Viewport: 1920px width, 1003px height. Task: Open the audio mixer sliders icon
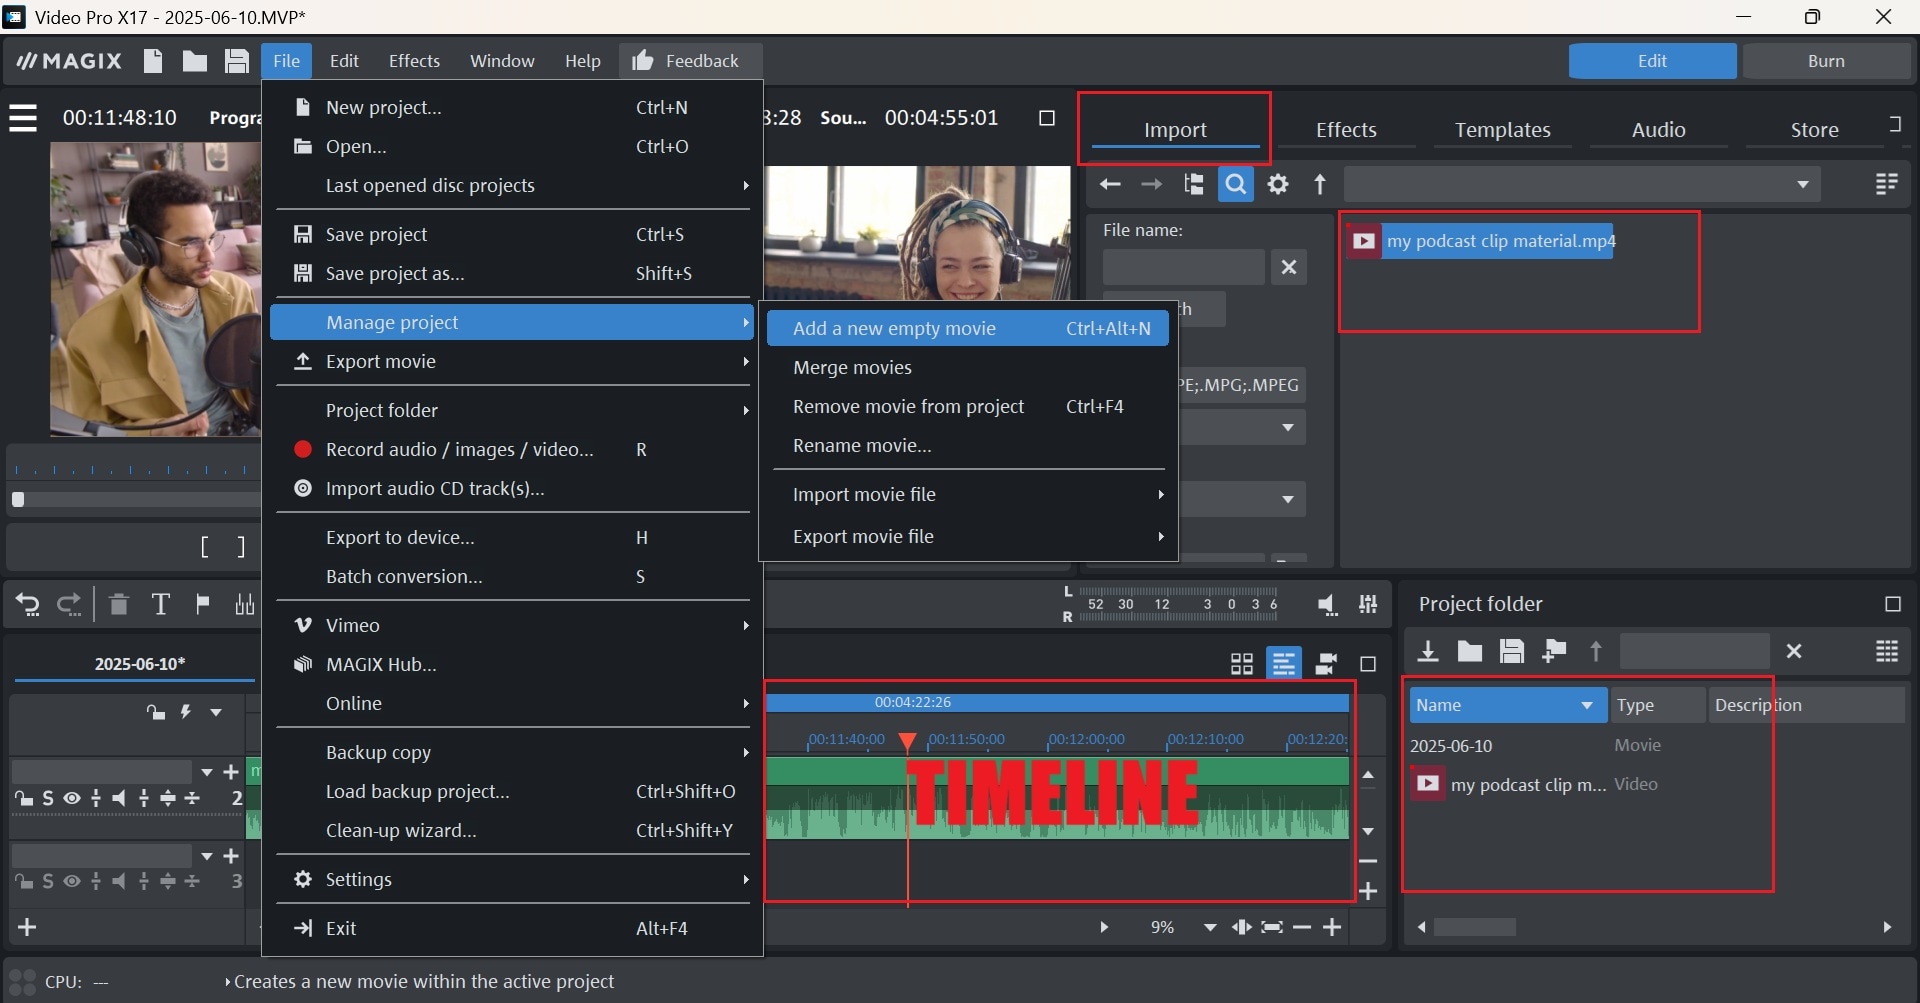point(1368,604)
